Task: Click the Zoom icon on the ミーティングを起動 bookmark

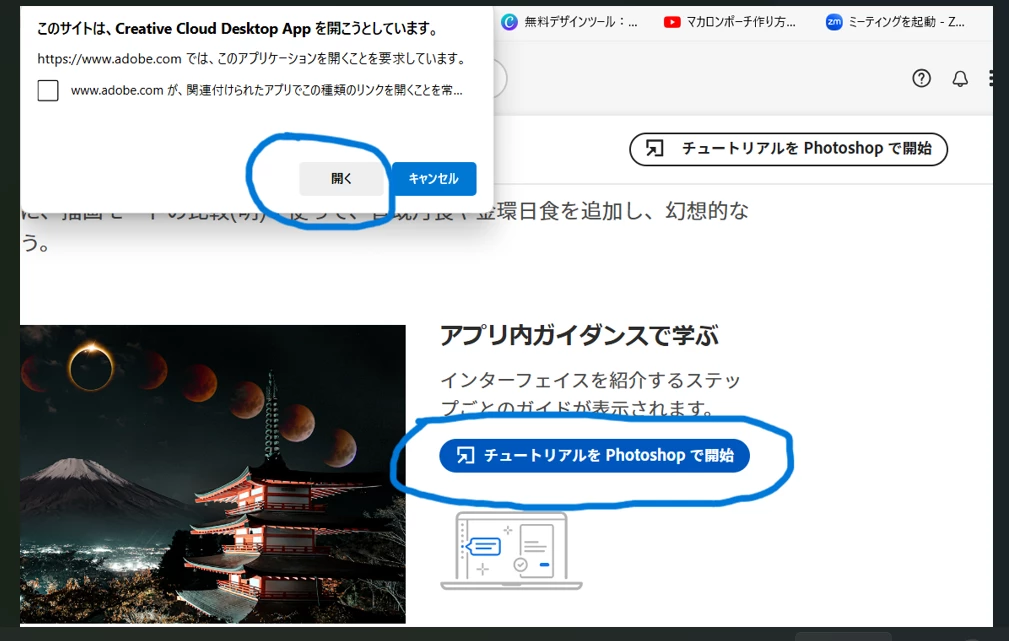Action: (834, 22)
